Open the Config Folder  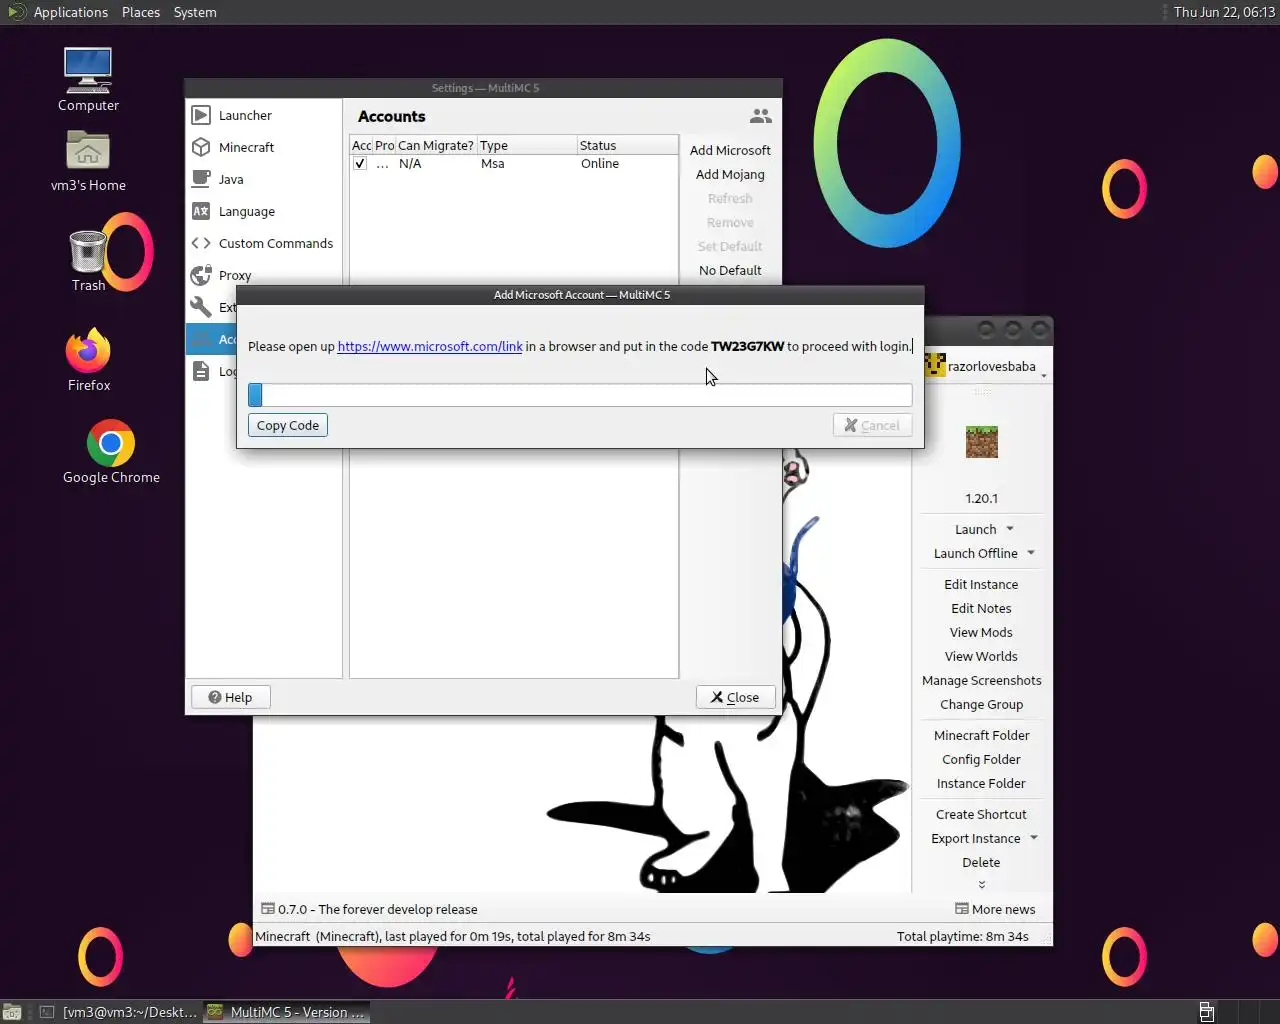pyautogui.click(x=981, y=759)
